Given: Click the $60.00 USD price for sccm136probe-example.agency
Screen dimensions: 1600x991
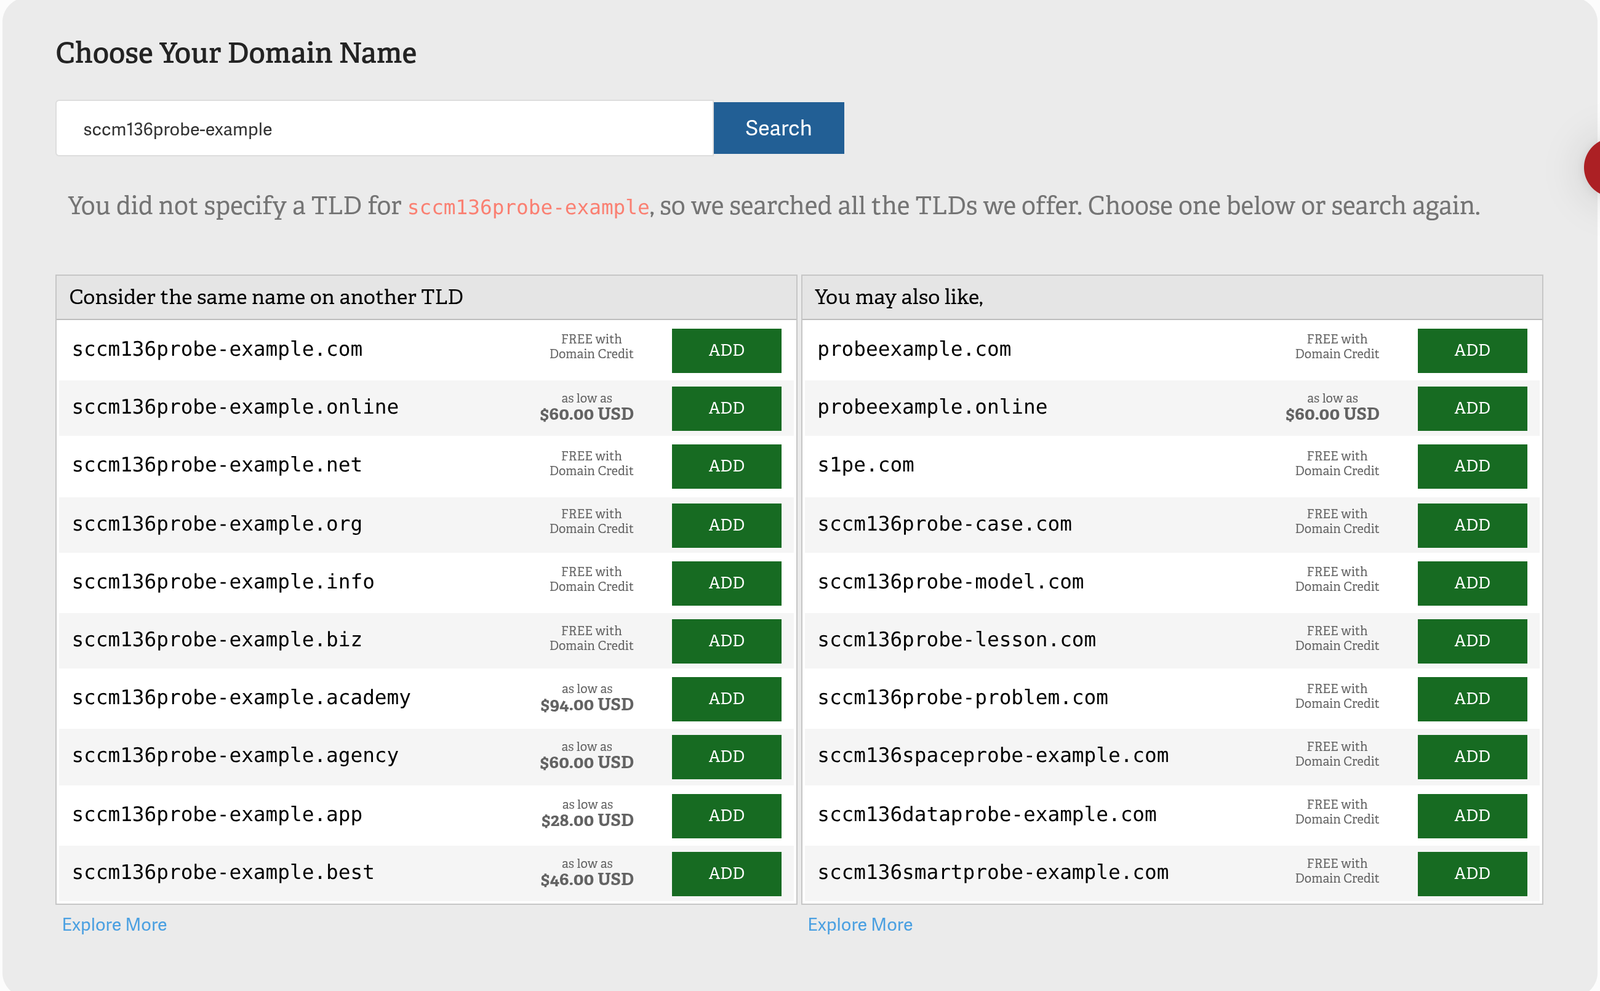Looking at the screenshot, I should coord(587,763).
